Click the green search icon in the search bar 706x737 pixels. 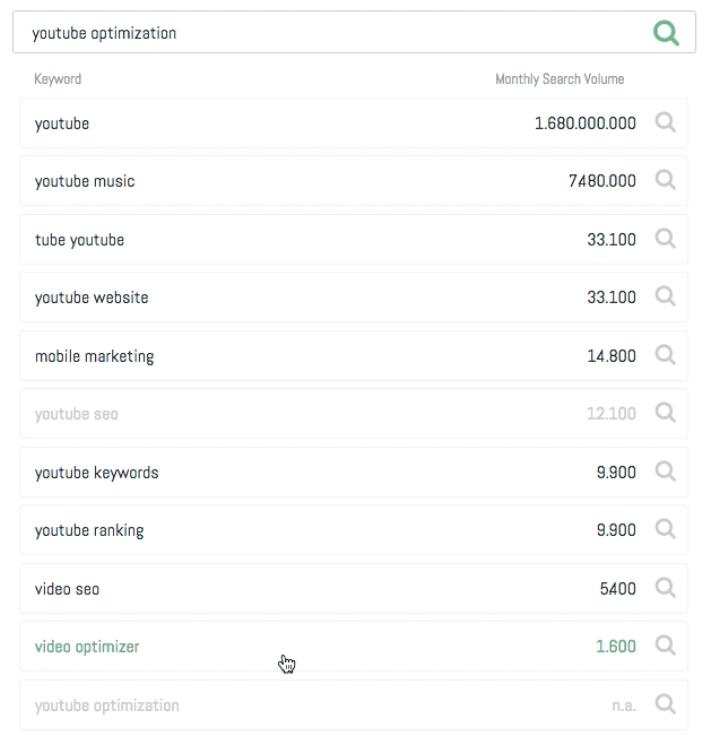click(x=666, y=33)
